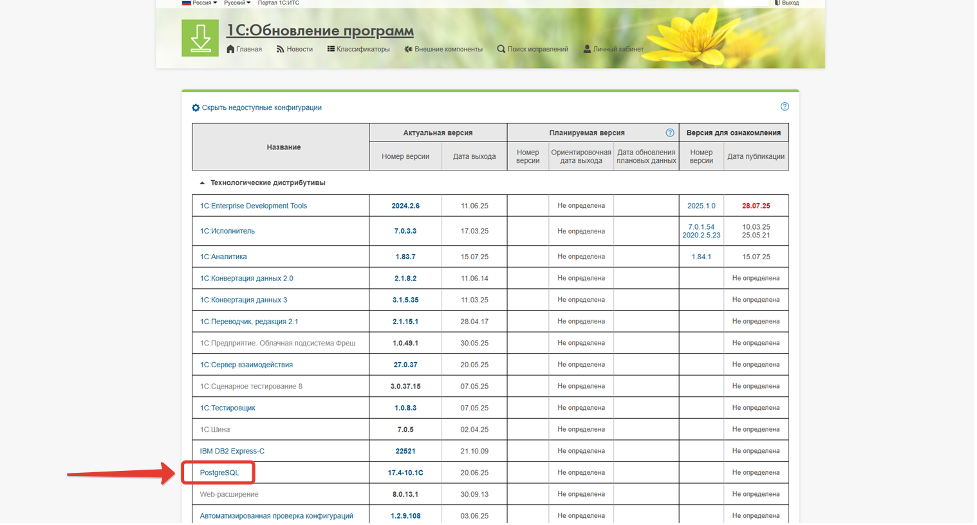Image resolution: width=977 pixels, height=525 pixels.
Task: Open the Россия country dropdown
Action: coord(196,3)
